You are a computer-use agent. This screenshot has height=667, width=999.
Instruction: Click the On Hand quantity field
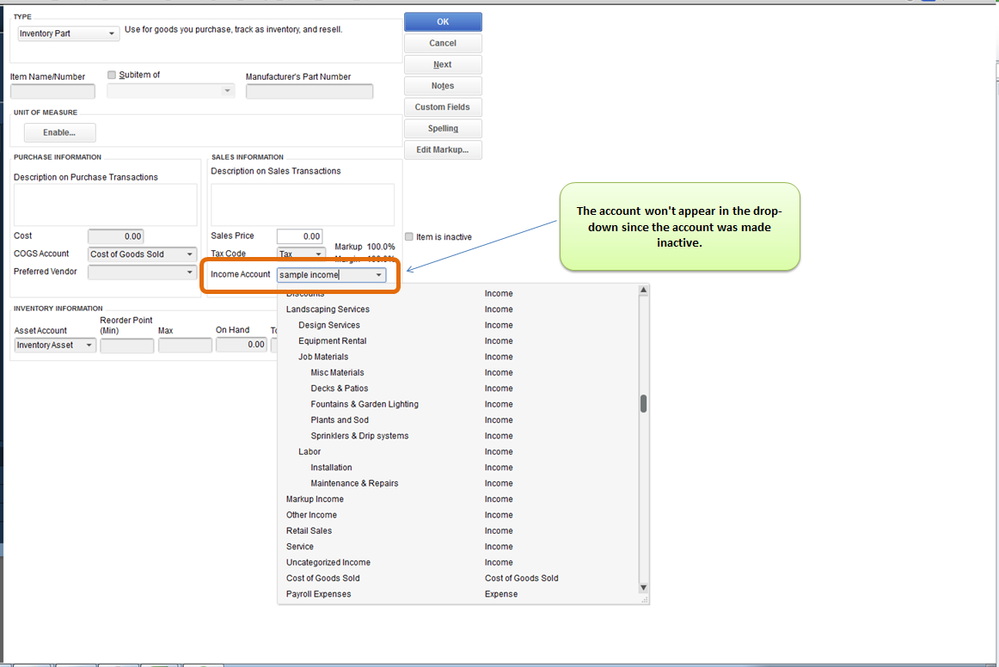click(x=241, y=345)
